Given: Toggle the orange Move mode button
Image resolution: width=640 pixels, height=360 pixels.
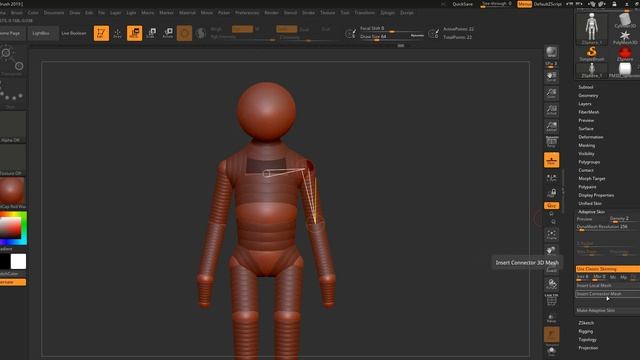Looking at the screenshot, I should pyautogui.click(x=134, y=33).
